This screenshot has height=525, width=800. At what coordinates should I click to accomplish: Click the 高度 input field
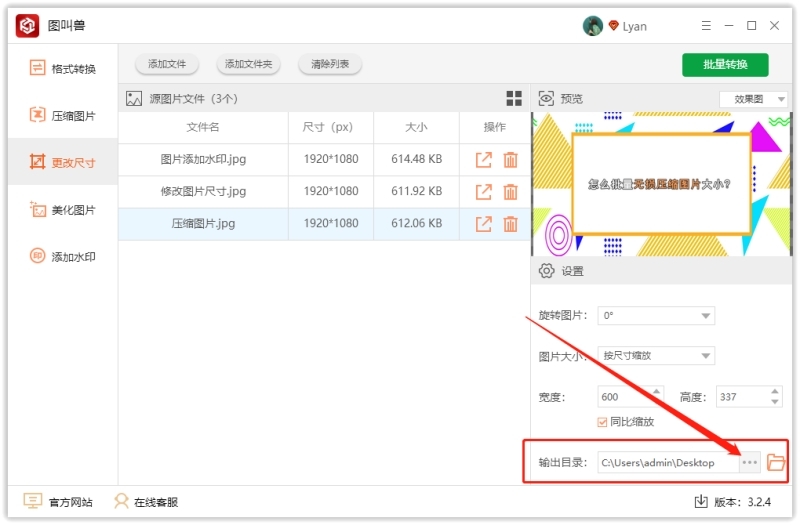pyautogui.click(x=740, y=397)
